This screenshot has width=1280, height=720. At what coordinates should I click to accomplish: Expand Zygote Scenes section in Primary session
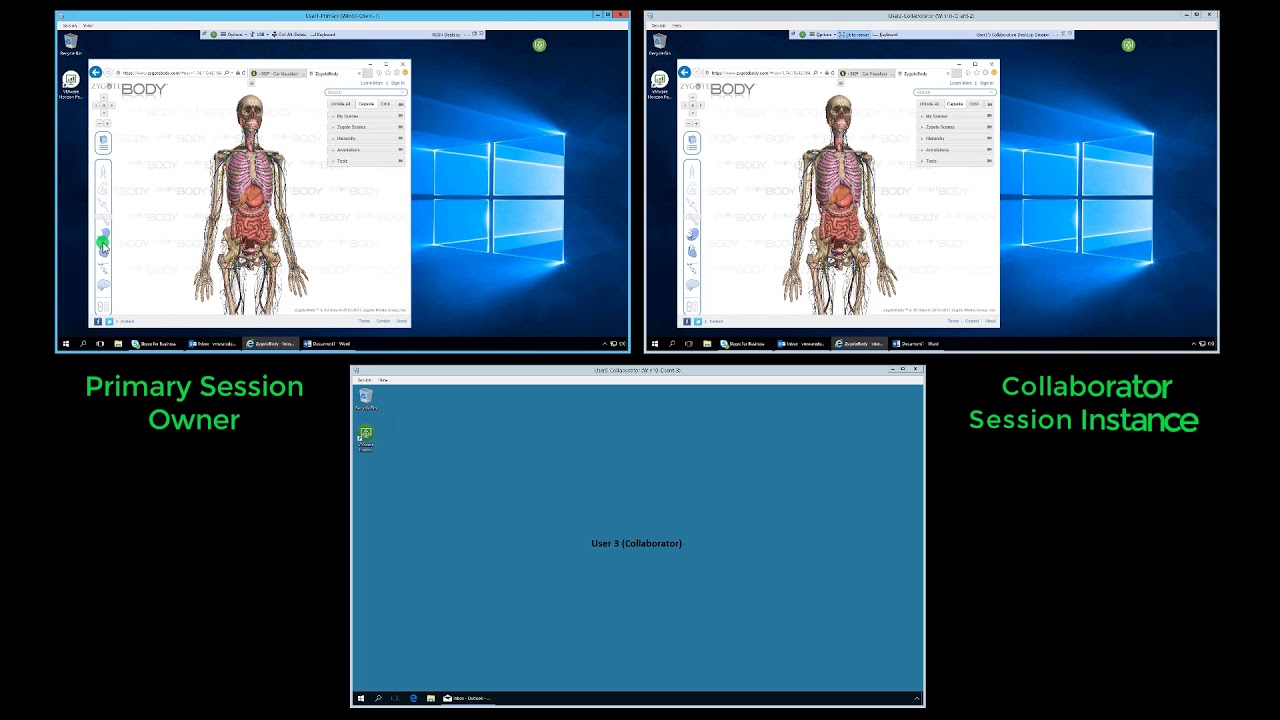pos(351,127)
